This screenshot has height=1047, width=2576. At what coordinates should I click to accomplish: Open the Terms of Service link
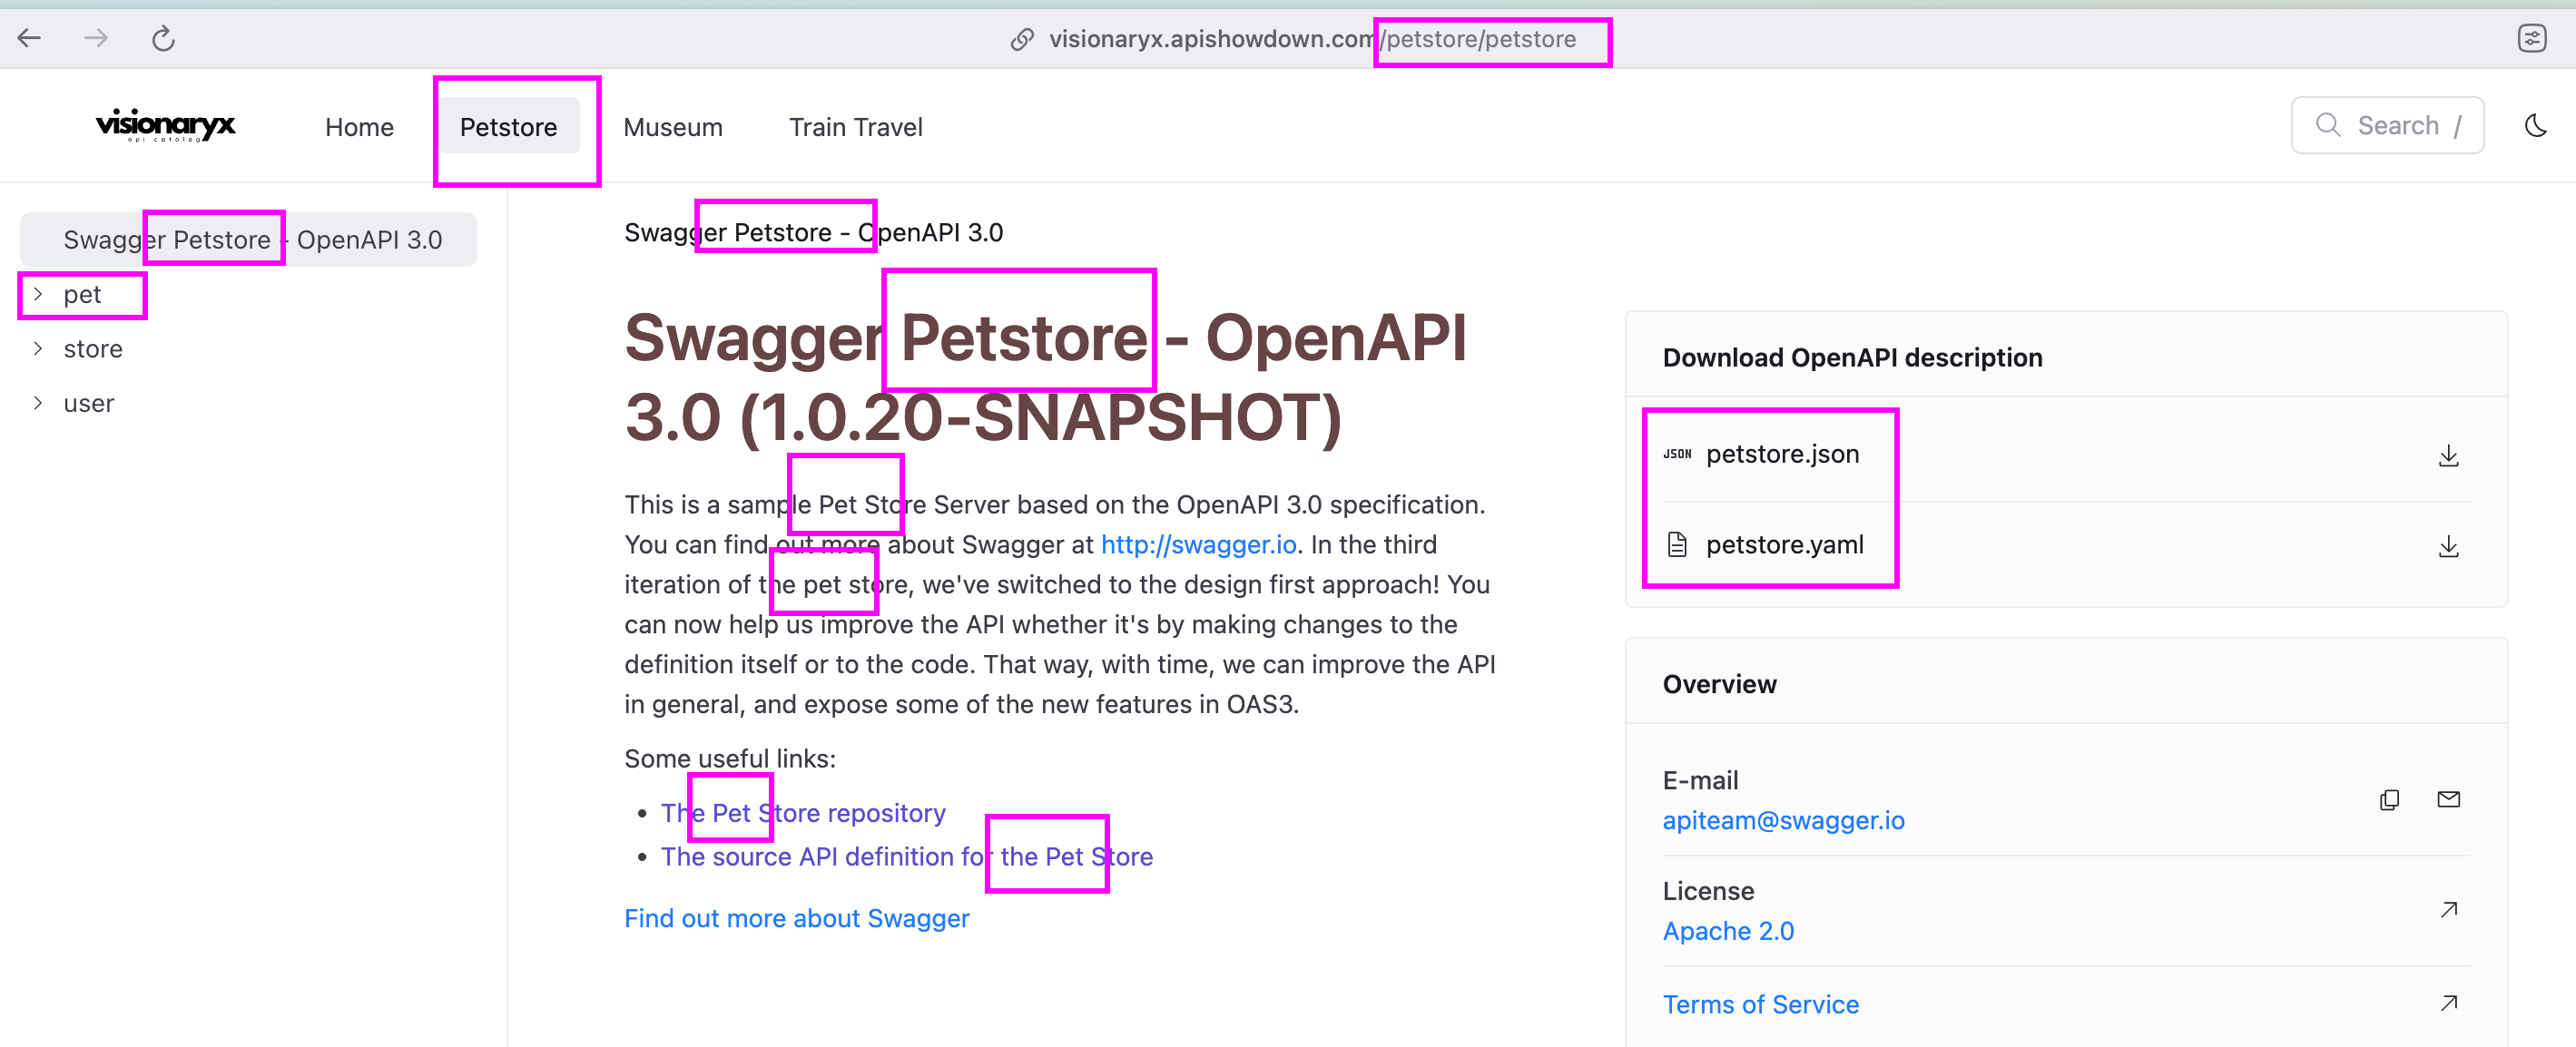coord(1760,1004)
